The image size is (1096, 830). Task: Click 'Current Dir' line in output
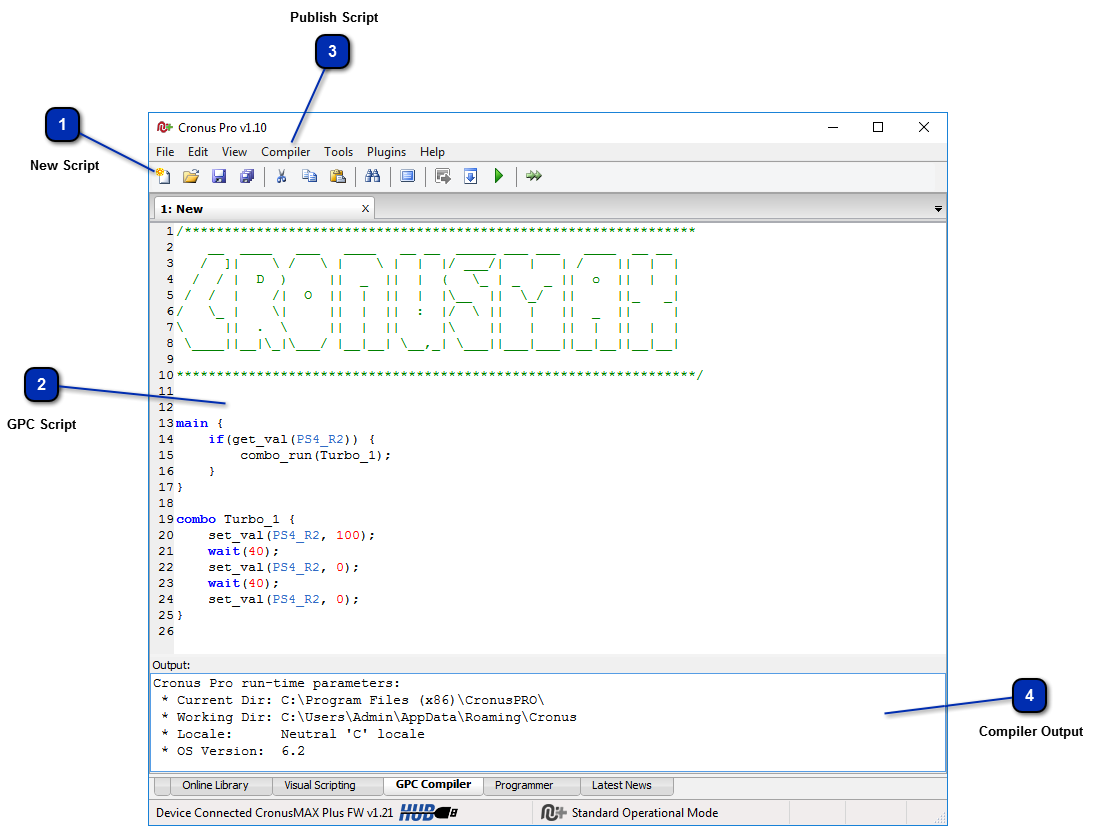353,700
